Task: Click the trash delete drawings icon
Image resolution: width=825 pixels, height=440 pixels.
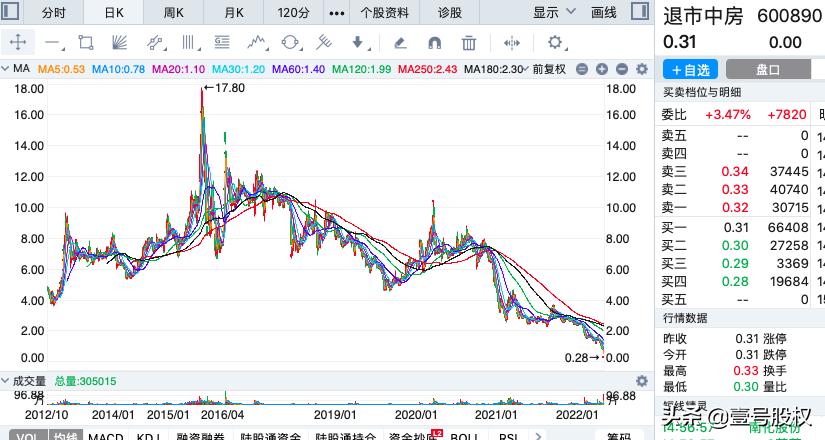Action: coord(469,43)
